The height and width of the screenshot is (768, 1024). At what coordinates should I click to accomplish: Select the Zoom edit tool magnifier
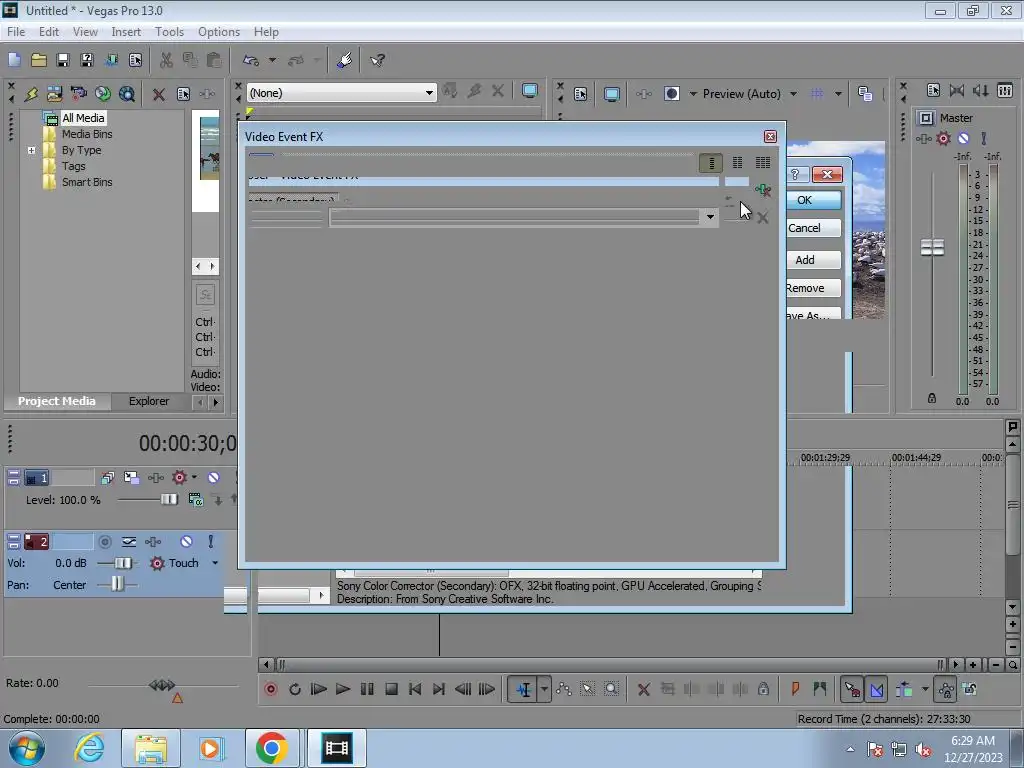(x=611, y=689)
